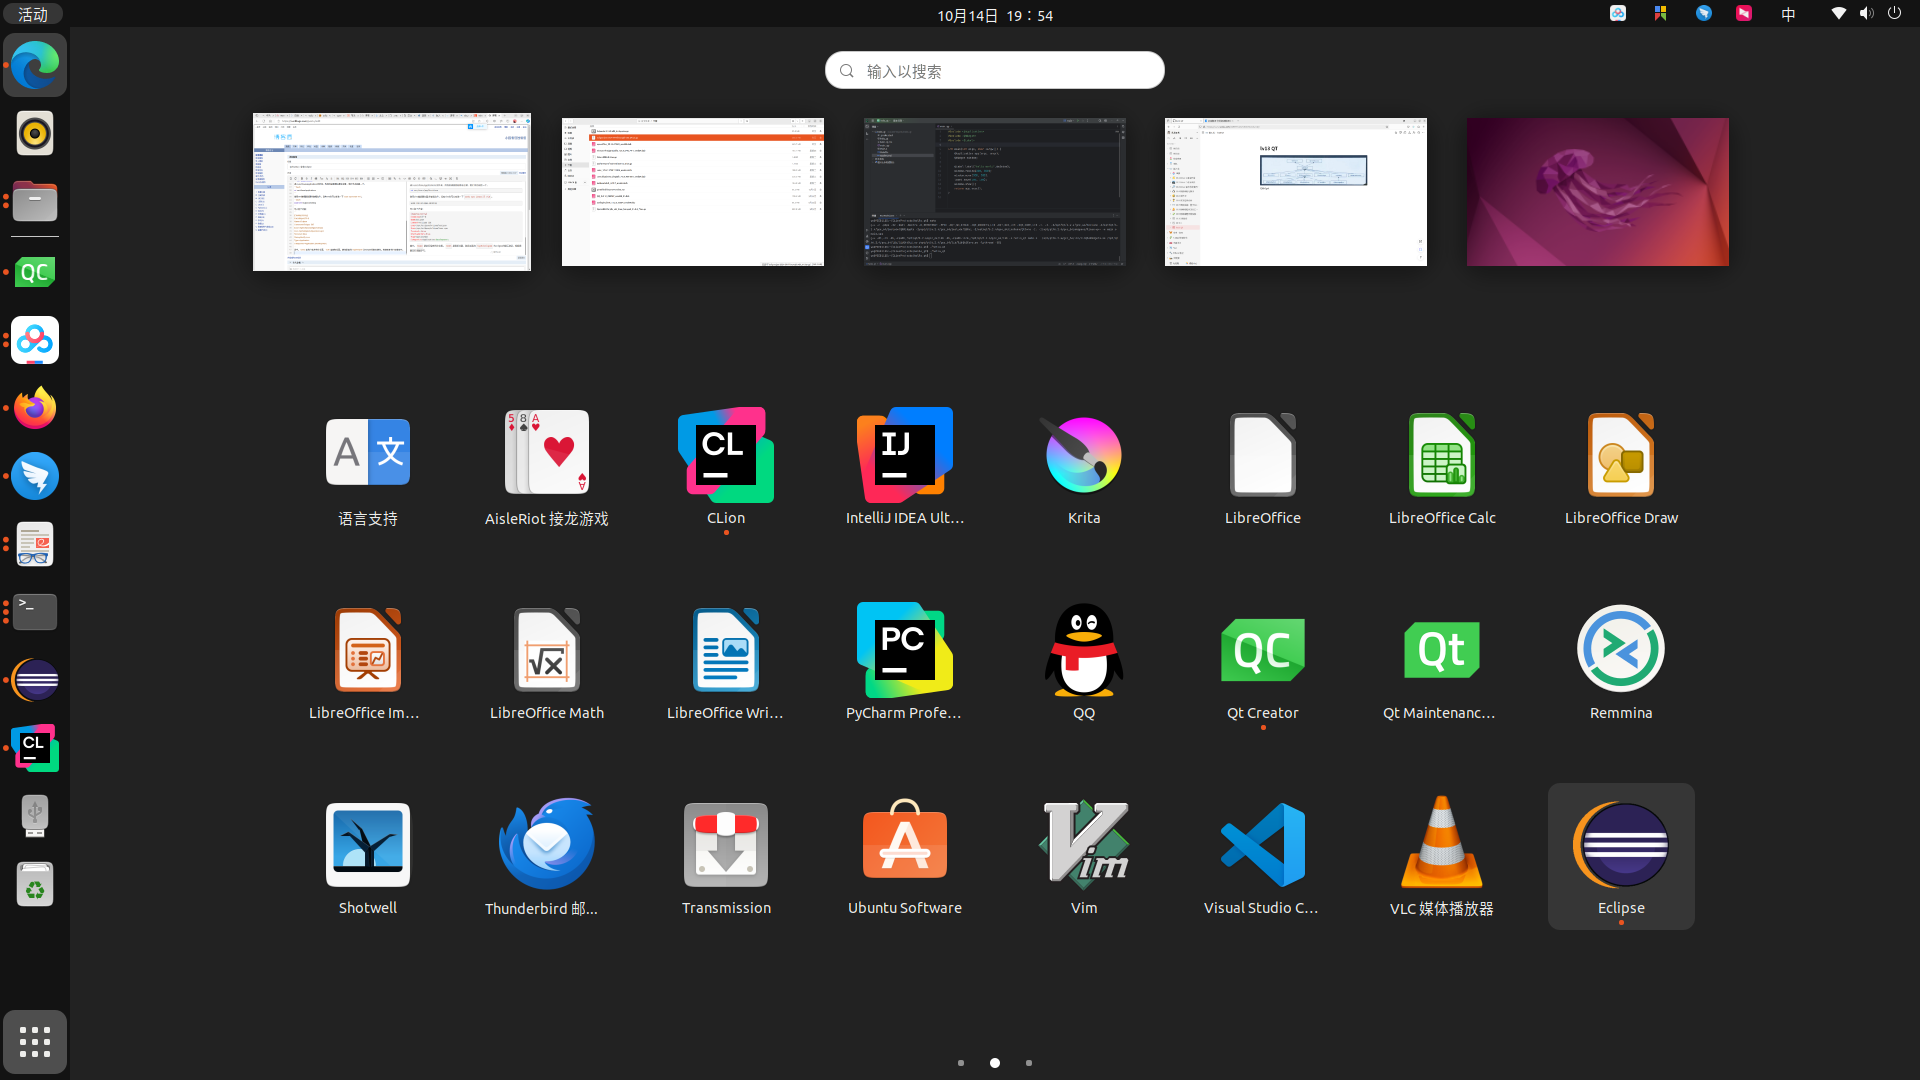1920x1080 pixels.
Task: Open Remmina remote desktop client
Action: tap(1621, 661)
